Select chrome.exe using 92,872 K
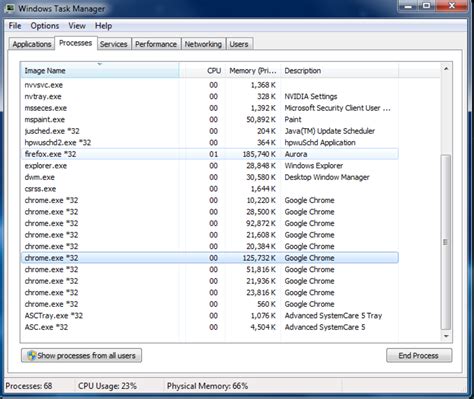The width and height of the screenshot is (474, 399). pos(210,223)
